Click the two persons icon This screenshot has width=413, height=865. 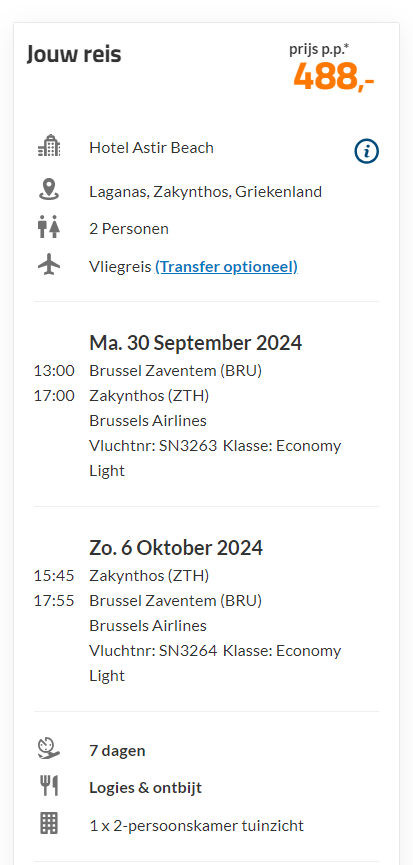tap(49, 228)
